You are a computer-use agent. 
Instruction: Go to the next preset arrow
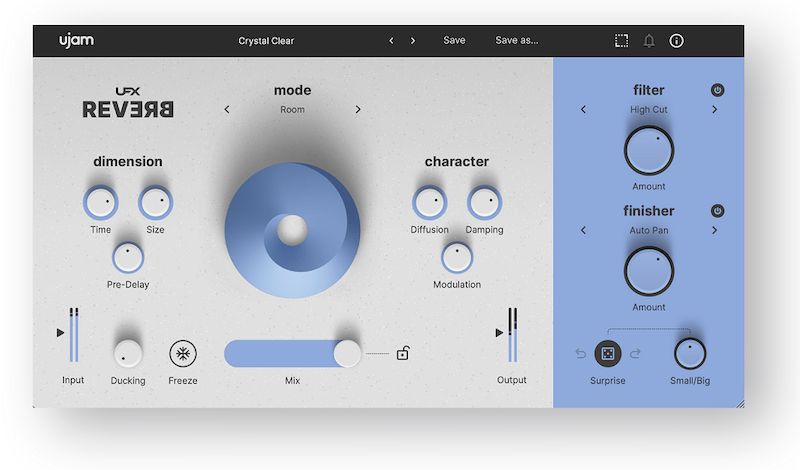[x=413, y=41]
